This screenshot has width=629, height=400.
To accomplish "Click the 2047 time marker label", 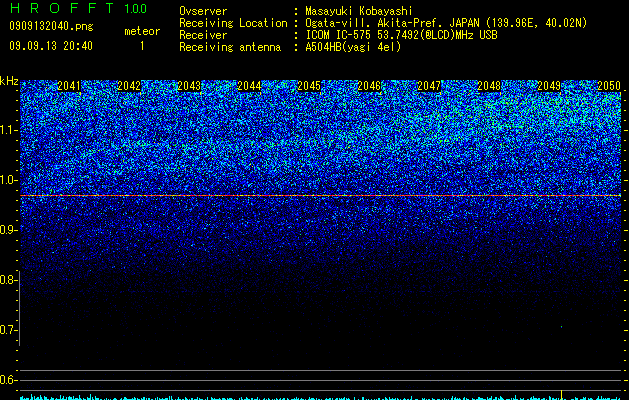I will tap(429, 86).
